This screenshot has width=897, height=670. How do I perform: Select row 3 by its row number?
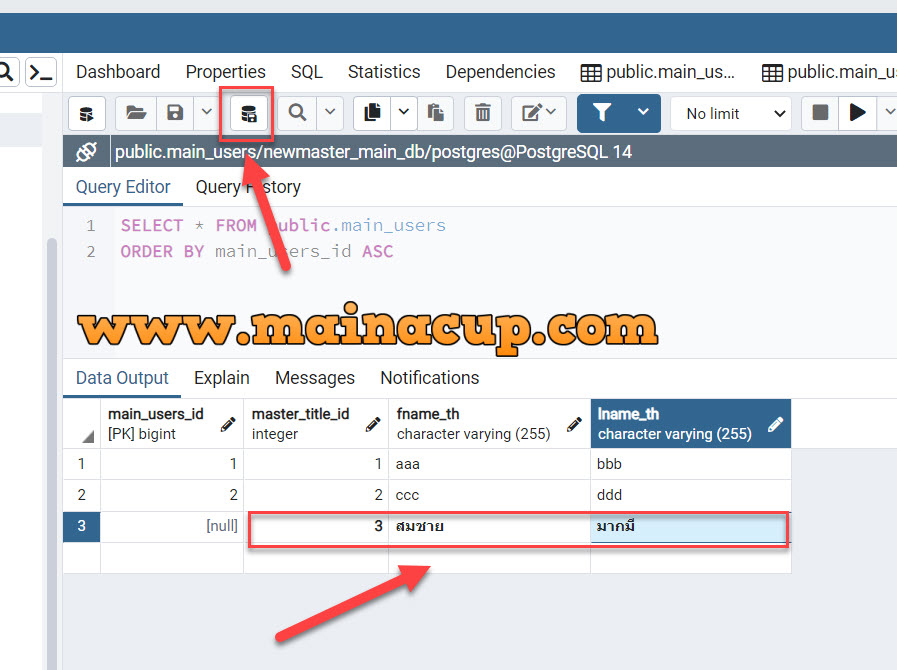pyautogui.click(x=81, y=526)
